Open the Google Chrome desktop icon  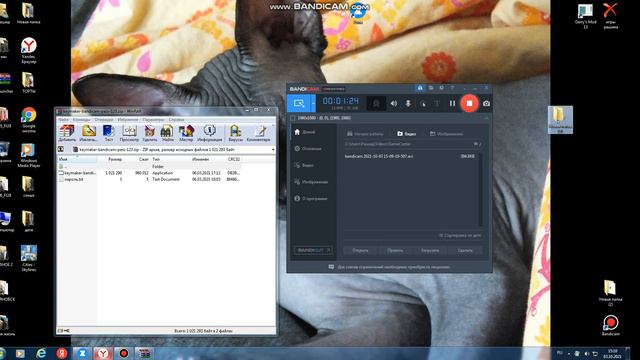tap(29, 120)
